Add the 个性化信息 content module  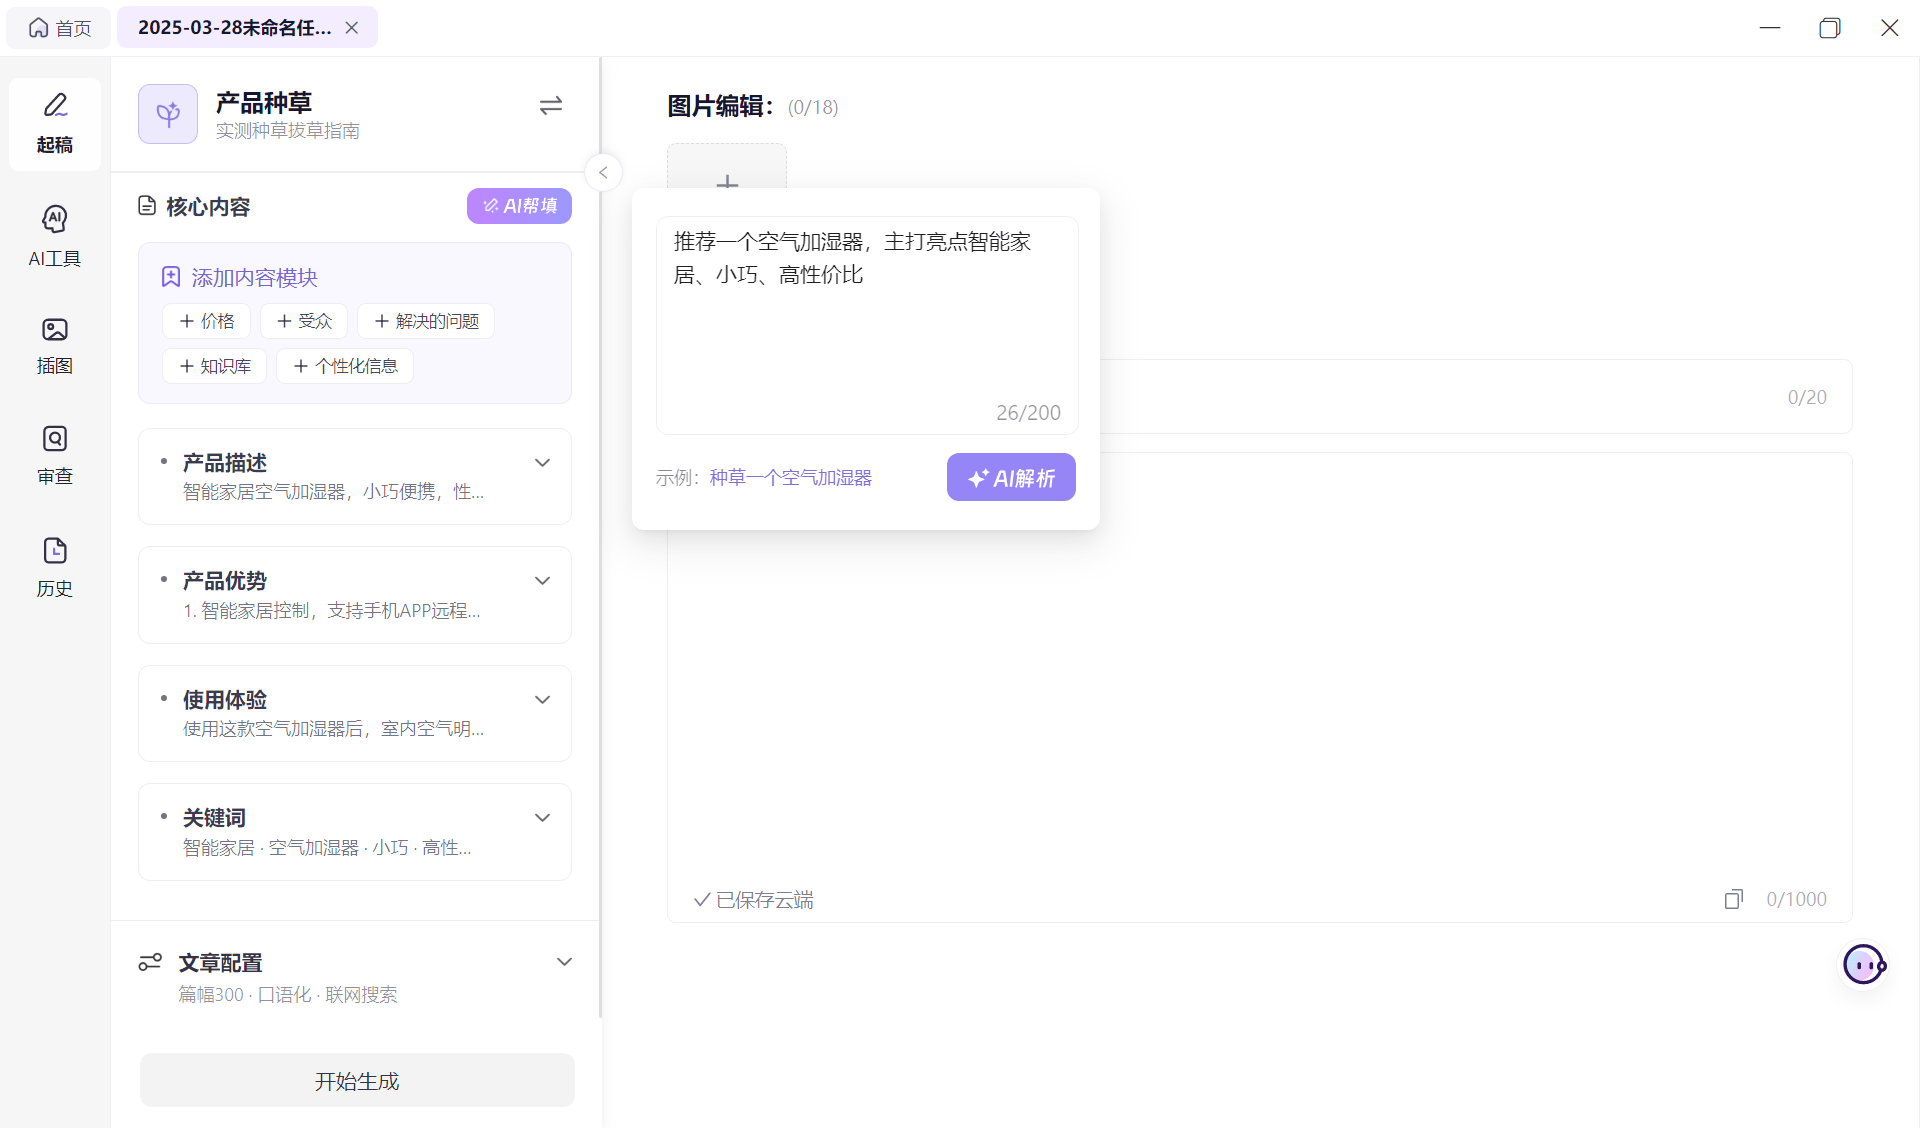click(x=345, y=366)
